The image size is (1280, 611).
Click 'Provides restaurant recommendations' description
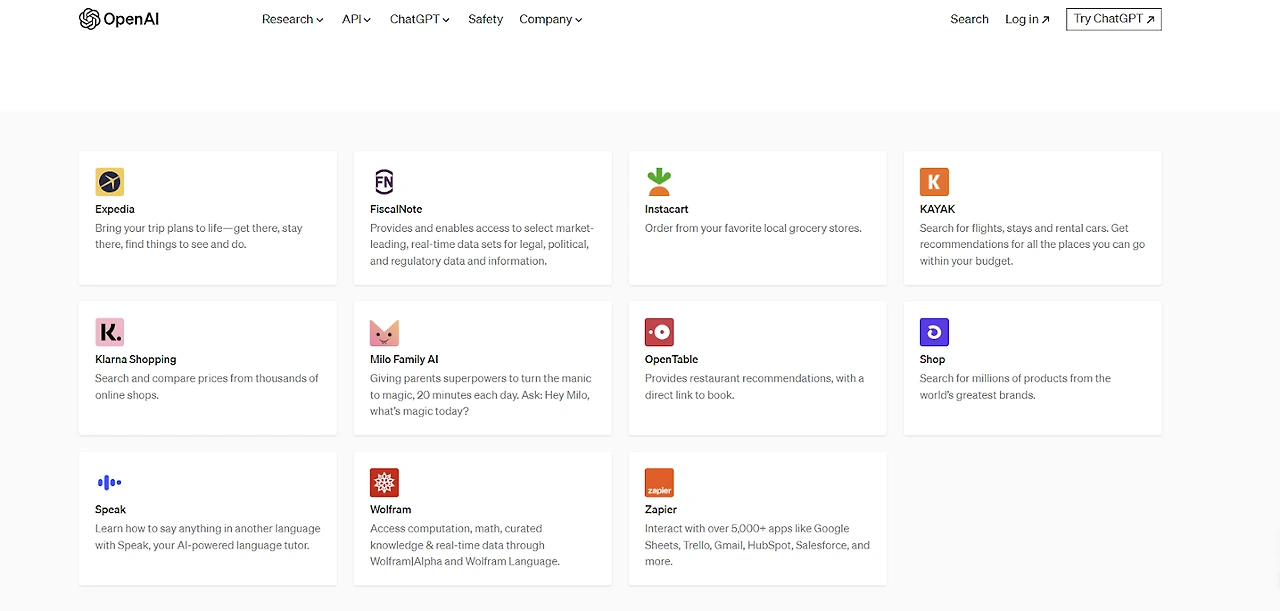(x=754, y=386)
